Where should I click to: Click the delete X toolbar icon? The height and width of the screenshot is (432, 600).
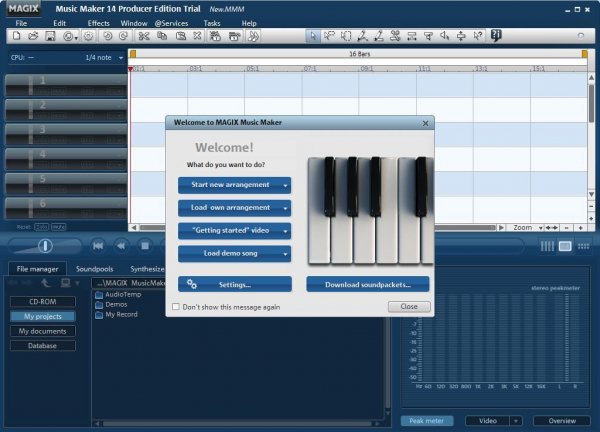[197, 36]
